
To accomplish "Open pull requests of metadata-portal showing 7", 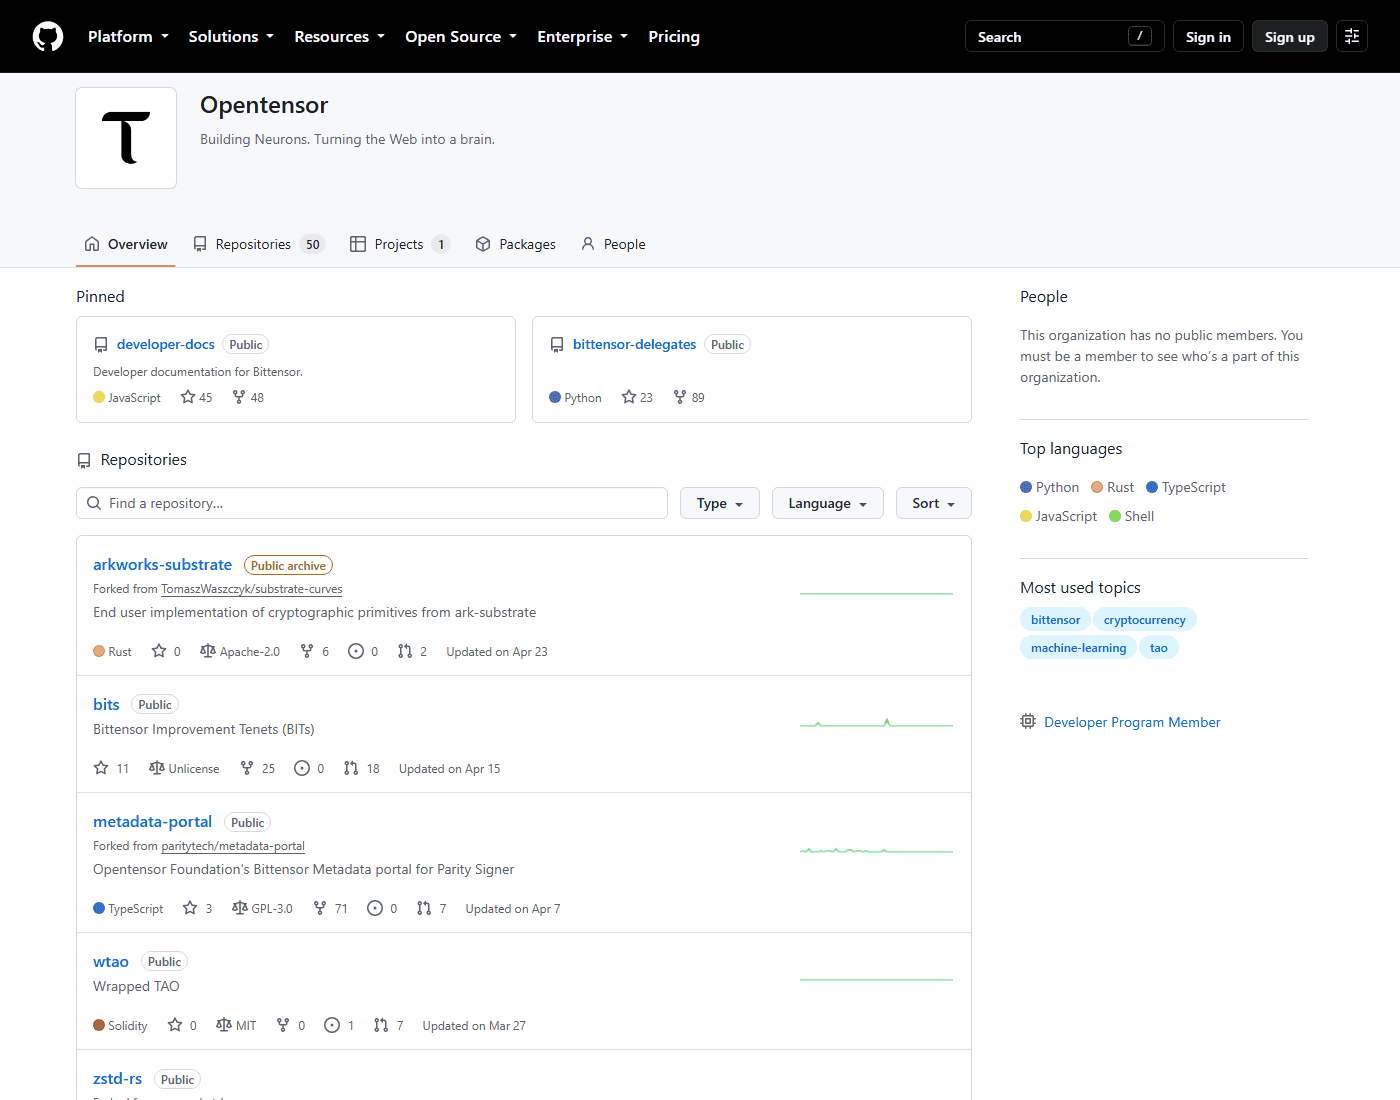I will tap(431, 908).
